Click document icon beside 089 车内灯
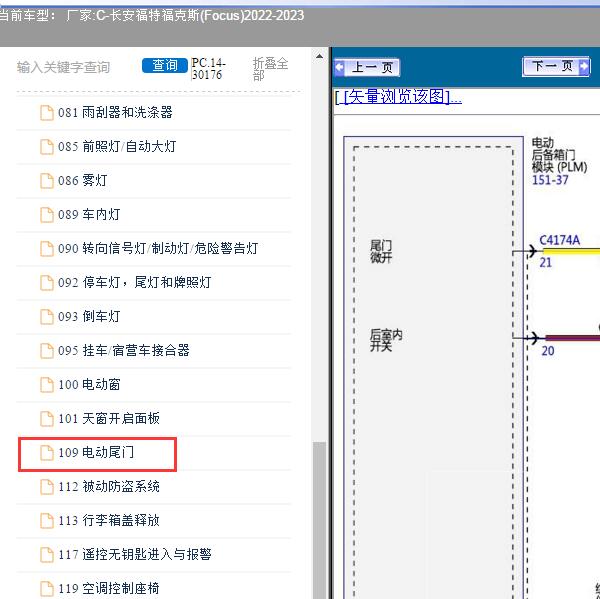Image resolution: width=600 pixels, height=599 pixels. [x=47, y=215]
